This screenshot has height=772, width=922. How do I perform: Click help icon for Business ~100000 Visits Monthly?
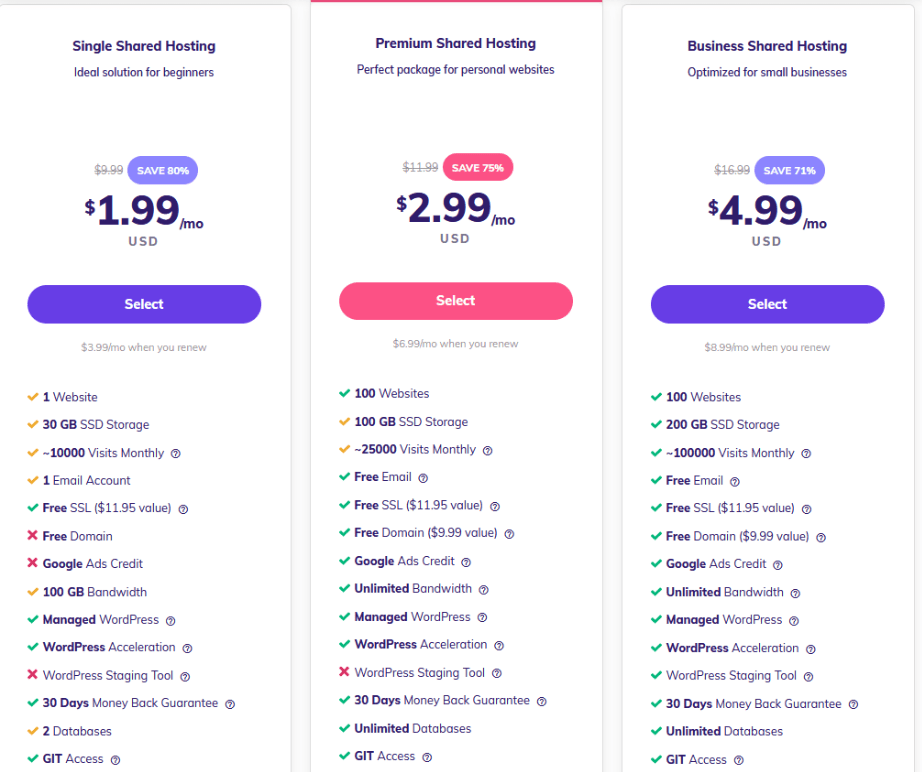point(806,453)
